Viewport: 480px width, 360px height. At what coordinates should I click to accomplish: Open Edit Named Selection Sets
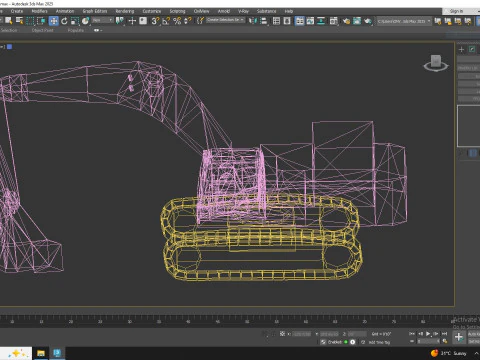click(200, 21)
